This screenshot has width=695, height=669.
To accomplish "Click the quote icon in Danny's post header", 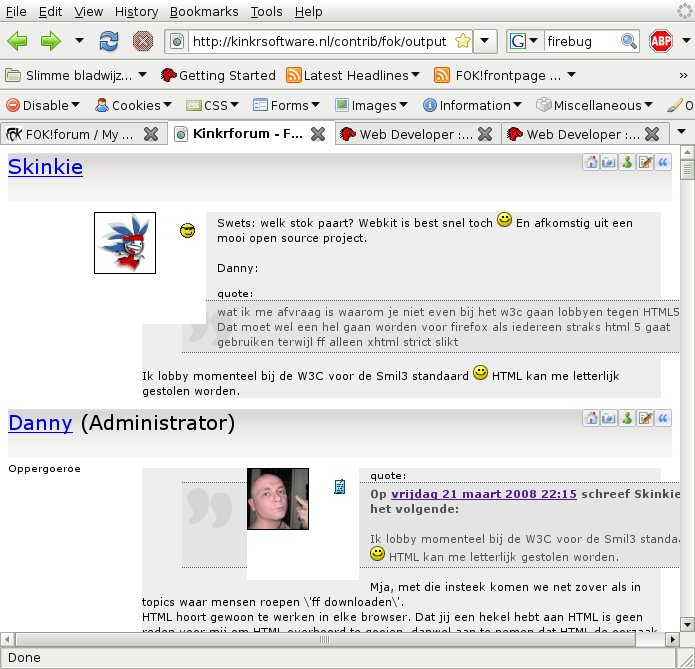I will pyautogui.click(x=662, y=418).
